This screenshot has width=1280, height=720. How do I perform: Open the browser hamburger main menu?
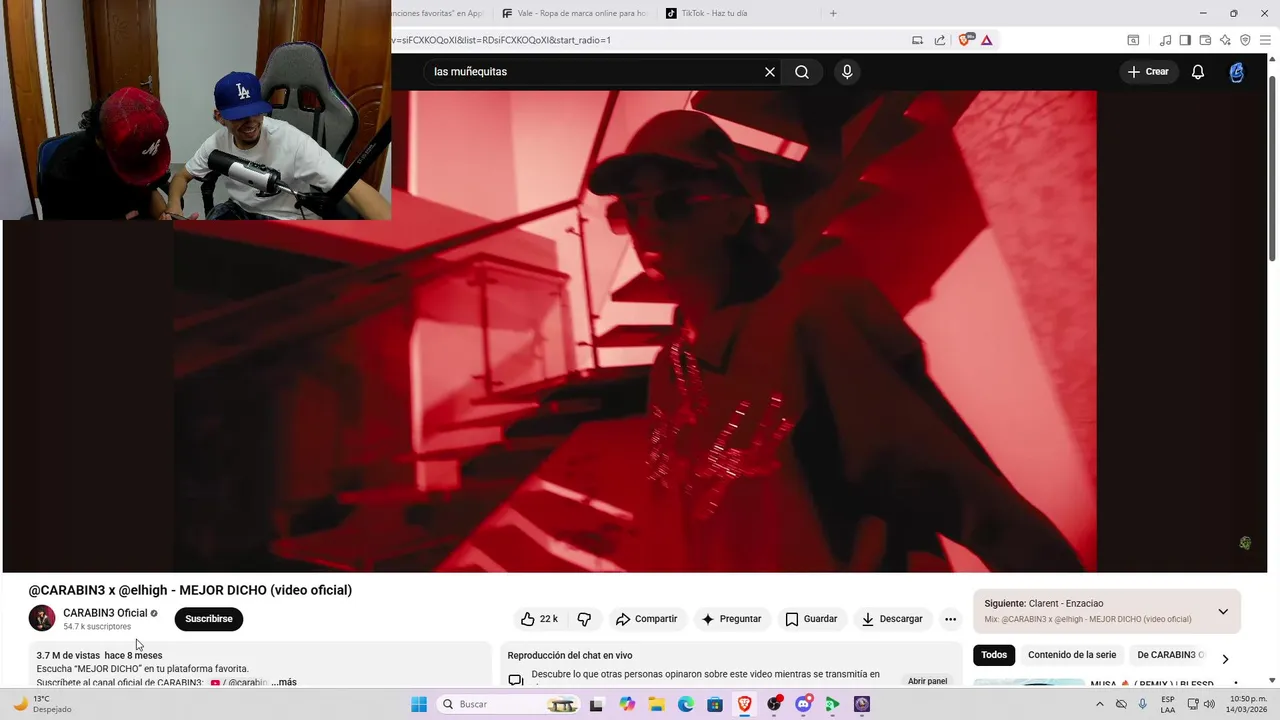(x=1265, y=40)
